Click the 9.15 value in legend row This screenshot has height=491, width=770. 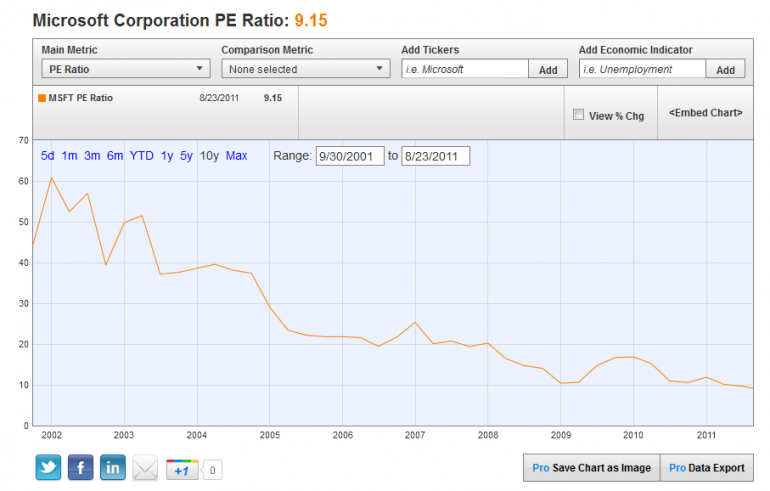(273, 98)
